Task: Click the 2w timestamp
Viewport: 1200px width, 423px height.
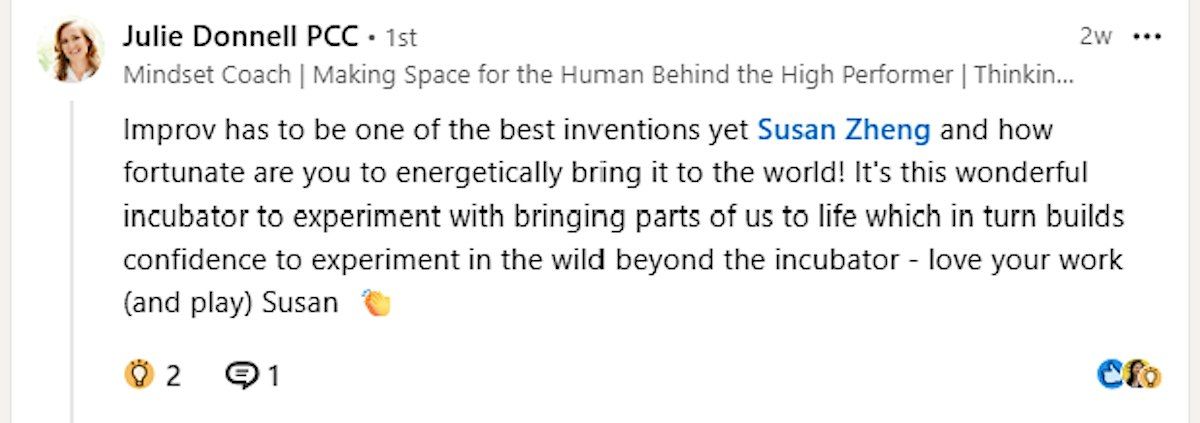Action: (1096, 37)
